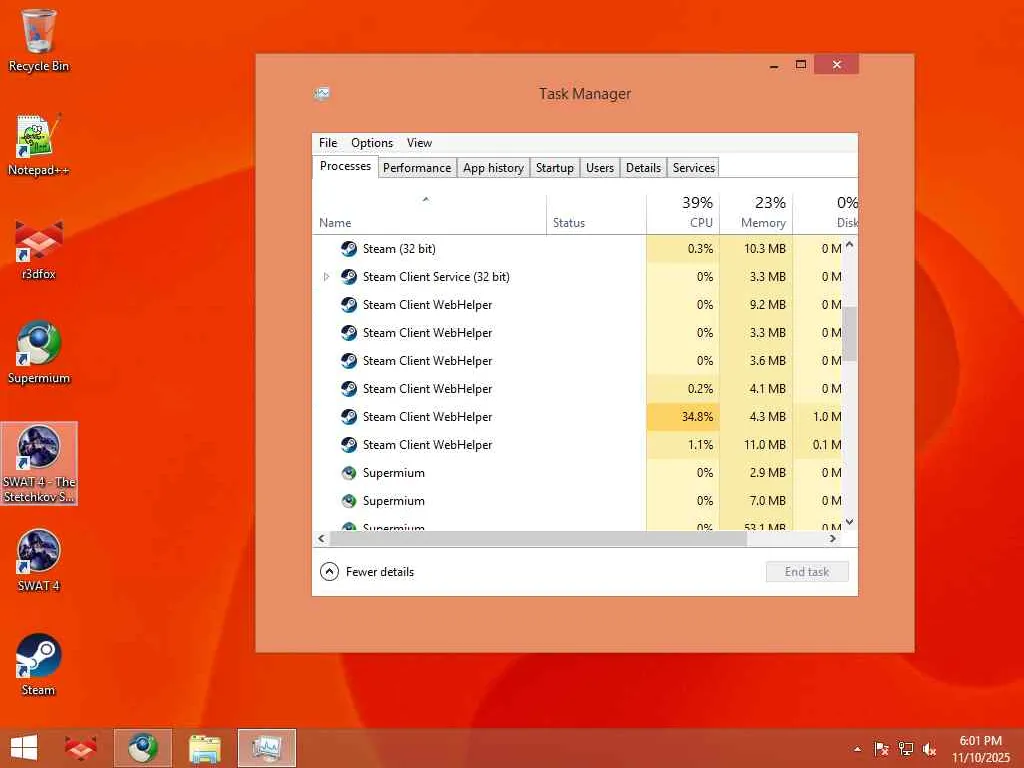Open File Explorer from the taskbar

click(205, 748)
